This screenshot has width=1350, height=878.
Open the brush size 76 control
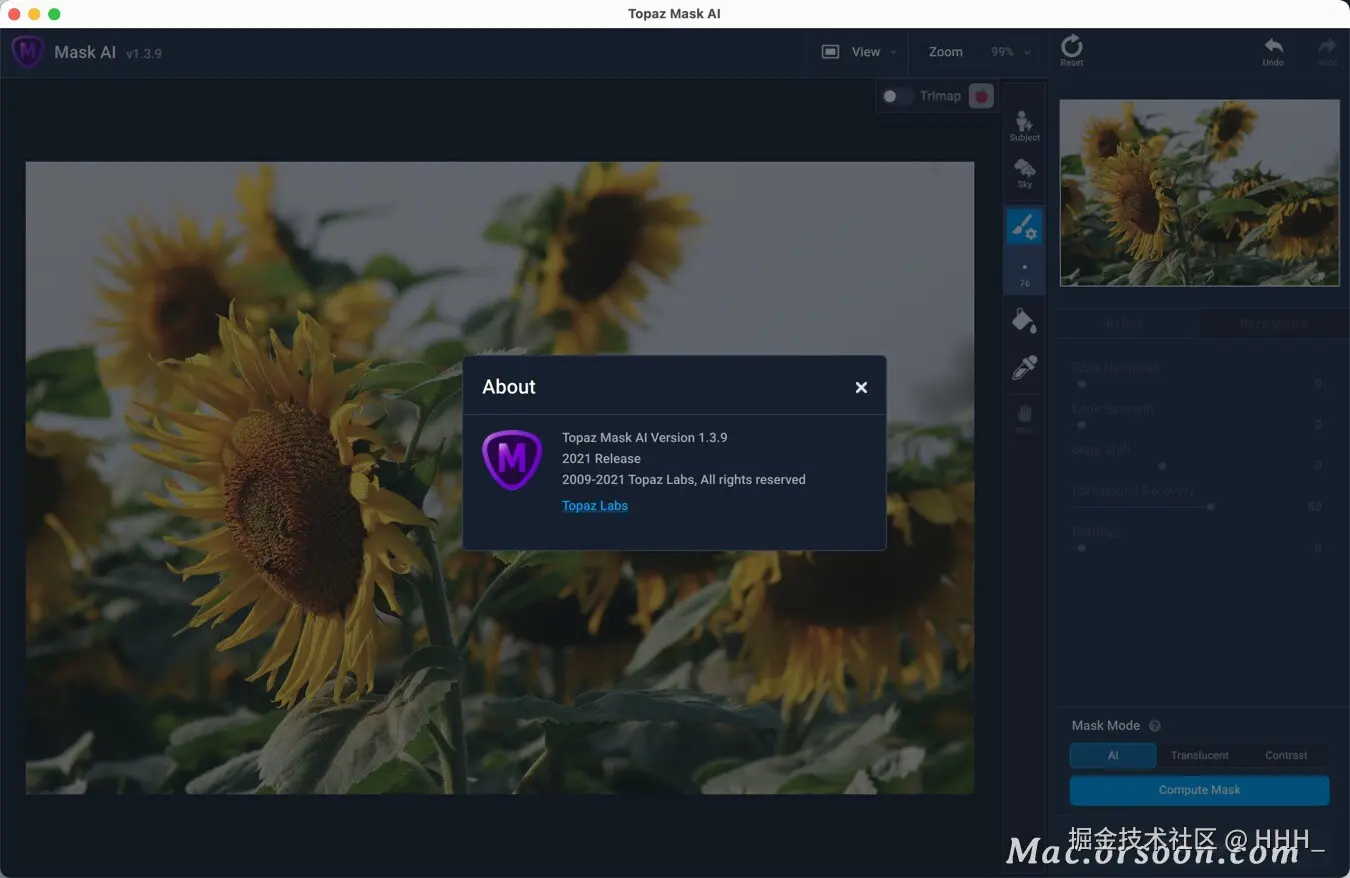pyautogui.click(x=1024, y=275)
